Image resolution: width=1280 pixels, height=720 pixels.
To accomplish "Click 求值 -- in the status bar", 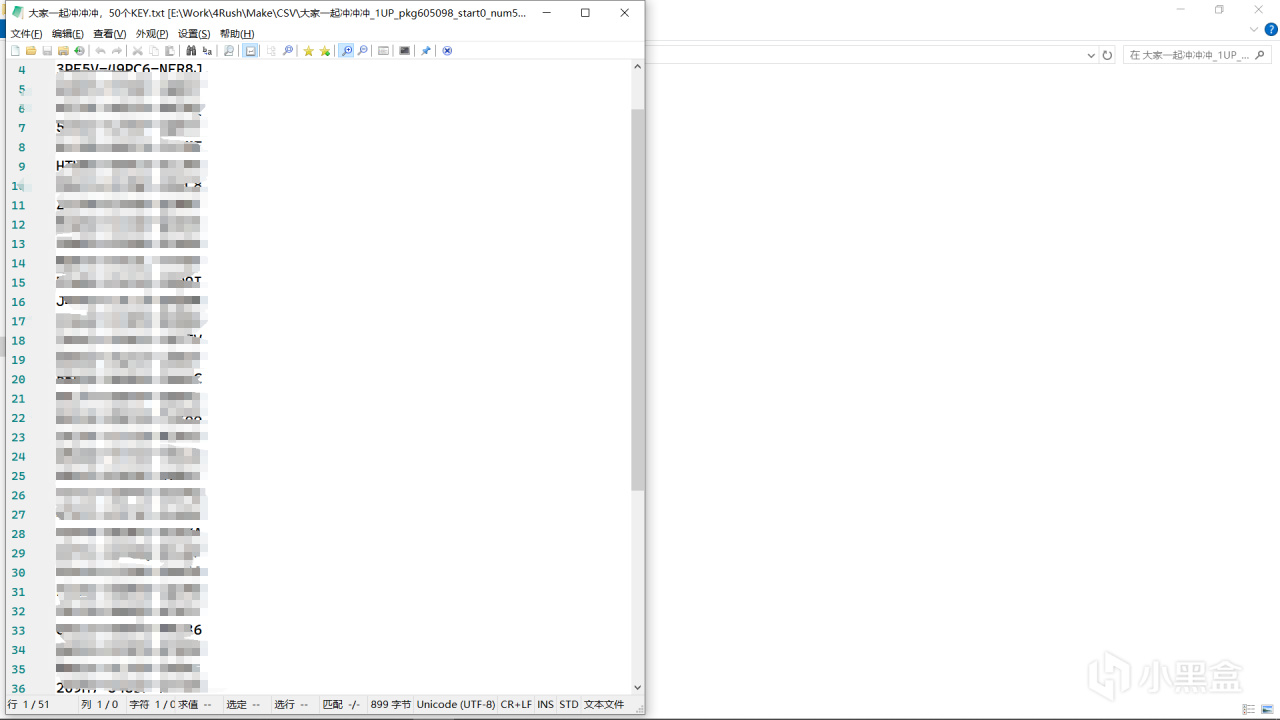I will 195,705.
